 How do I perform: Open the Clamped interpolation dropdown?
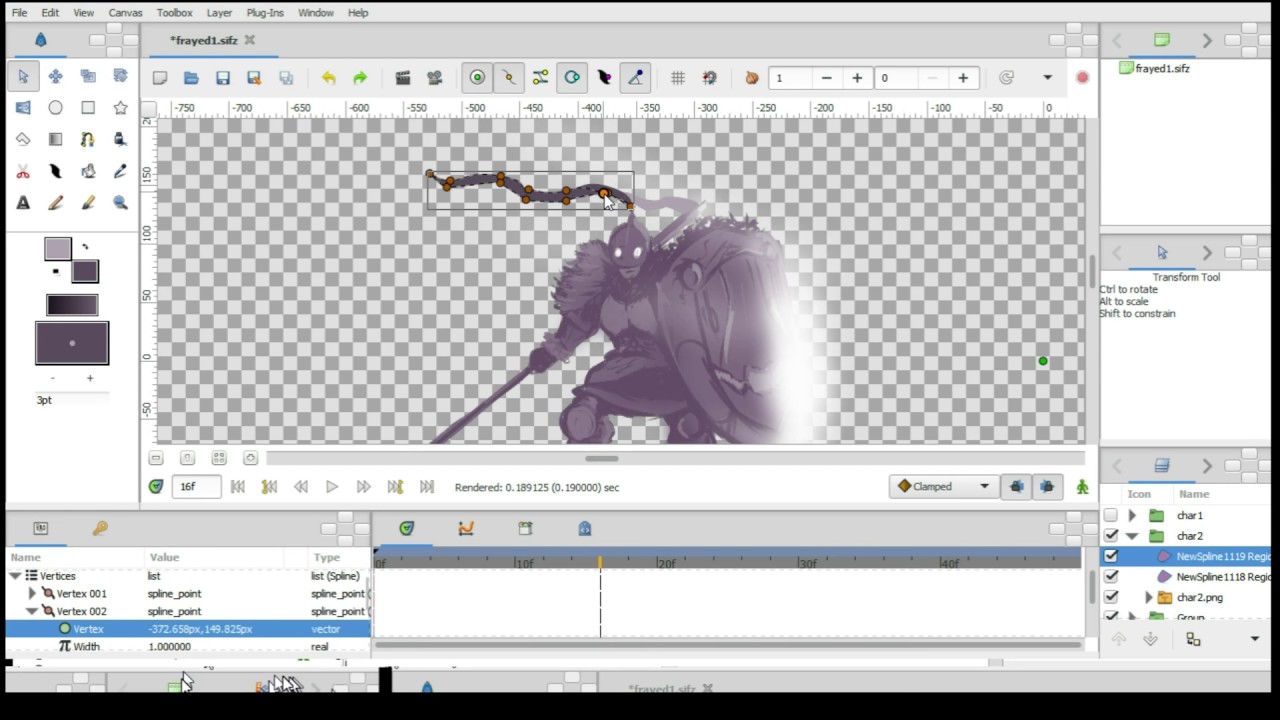pyautogui.click(x=944, y=487)
